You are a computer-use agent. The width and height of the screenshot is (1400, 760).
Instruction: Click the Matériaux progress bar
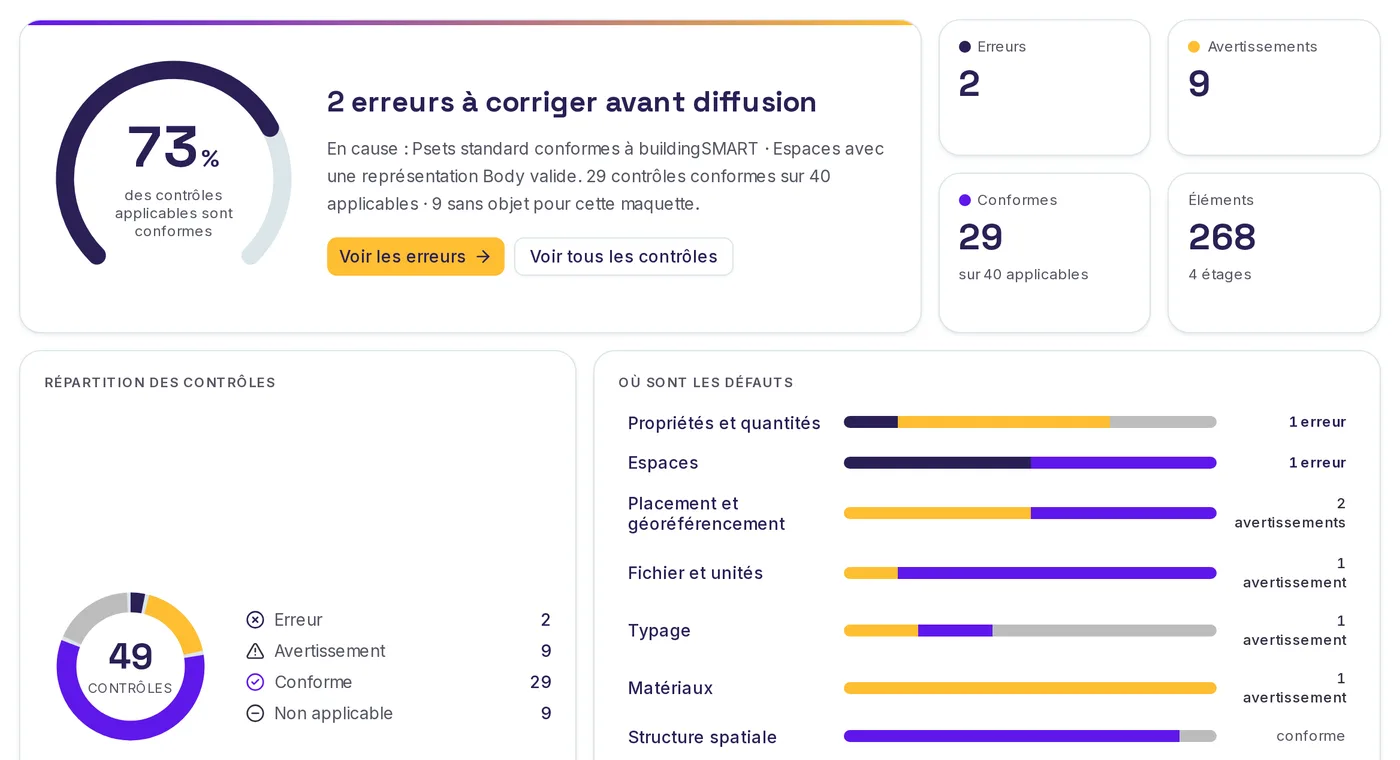(x=1030, y=688)
